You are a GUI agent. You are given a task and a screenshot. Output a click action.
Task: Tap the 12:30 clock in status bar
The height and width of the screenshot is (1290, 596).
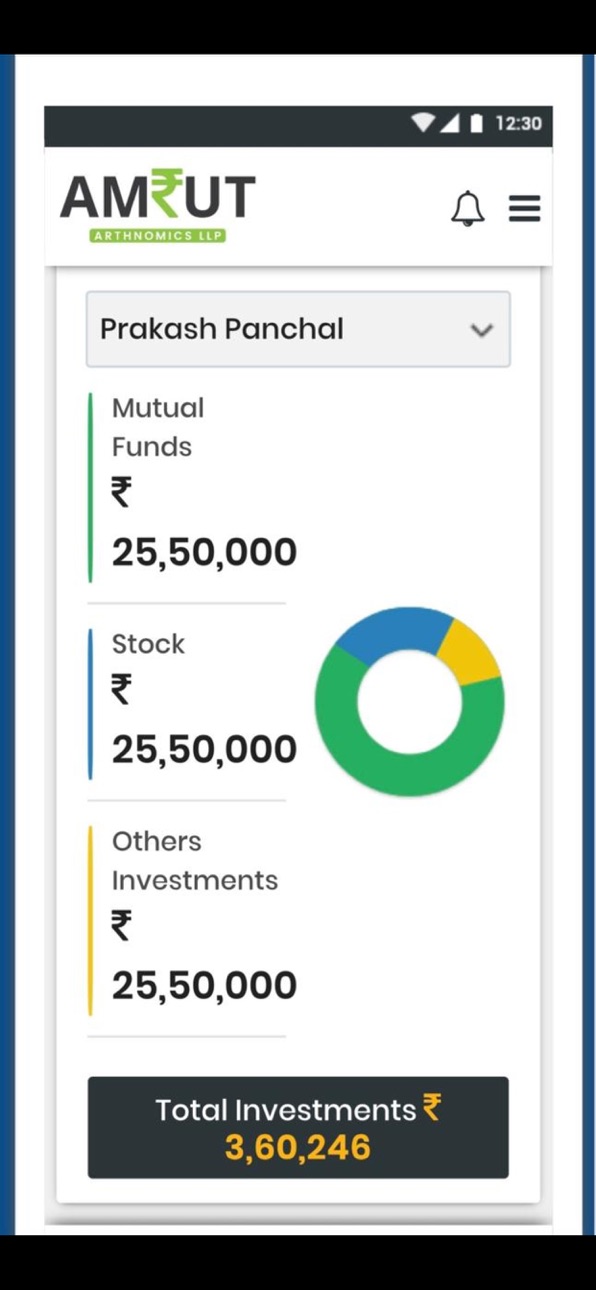(518, 123)
